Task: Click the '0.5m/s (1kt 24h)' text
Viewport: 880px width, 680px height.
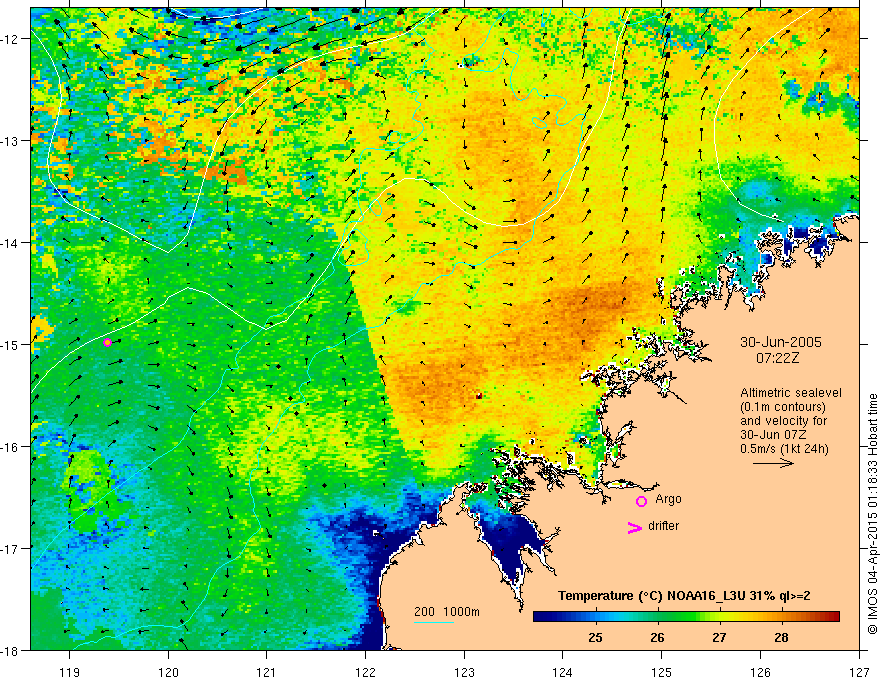Action: tap(784, 449)
